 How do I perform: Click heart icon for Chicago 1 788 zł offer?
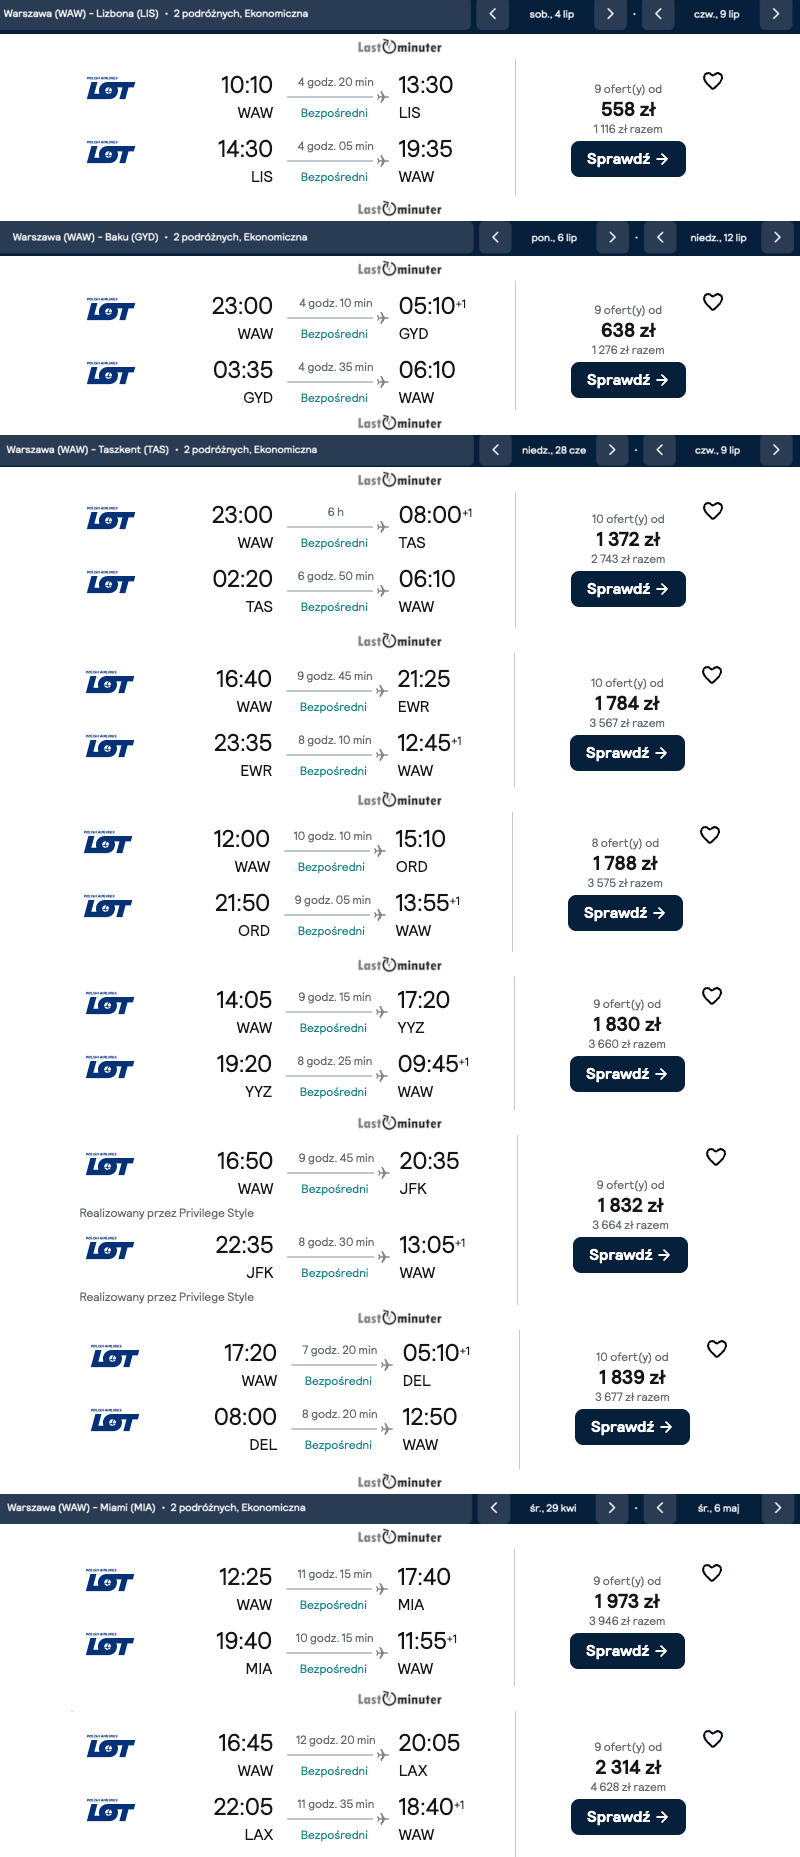(x=710, y=835)
